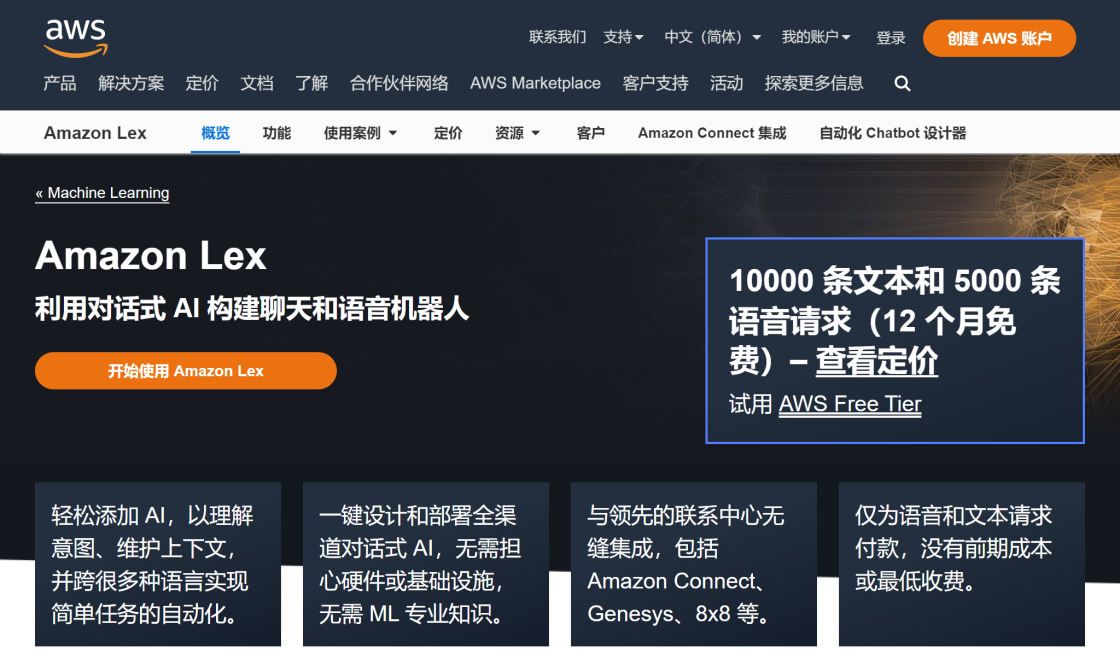The height and width of the screenshot is (652, 1120).
Task: Expand the 支持 dropdown
Action: (x=623, y=37)
